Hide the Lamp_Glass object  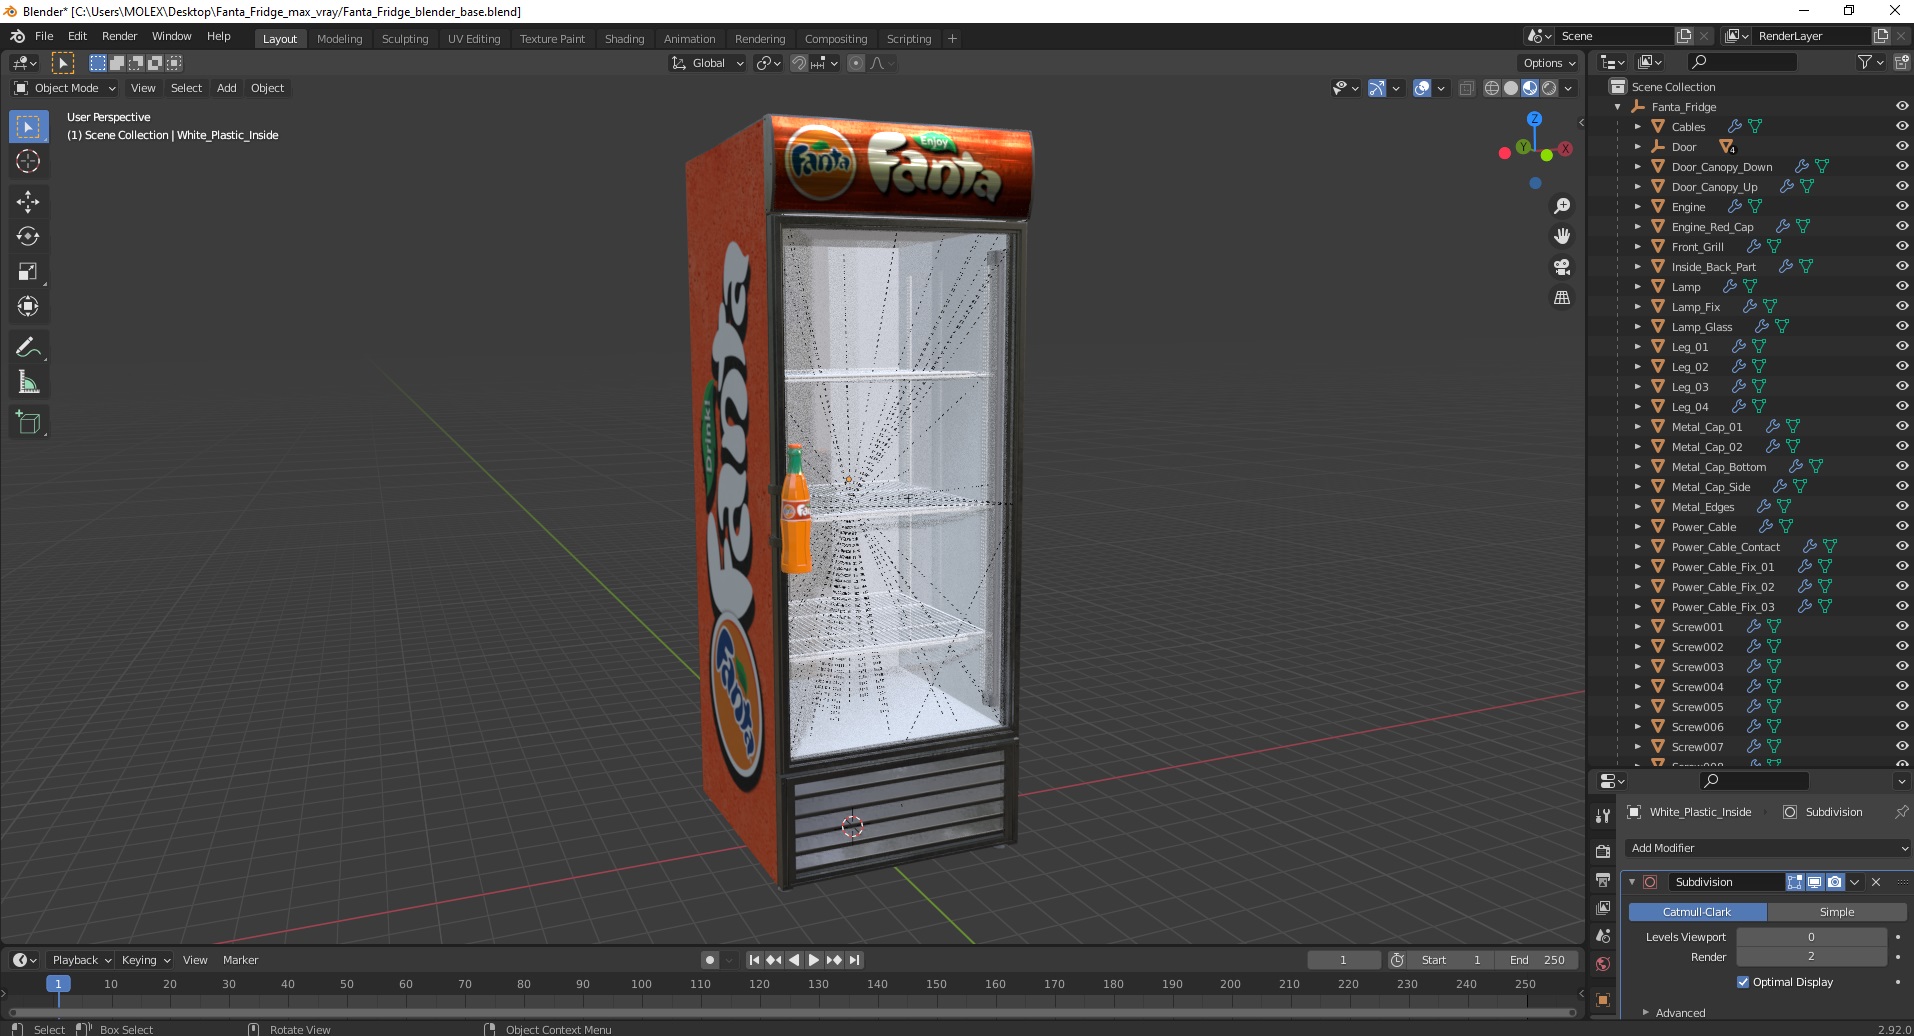click(1902, 326)
